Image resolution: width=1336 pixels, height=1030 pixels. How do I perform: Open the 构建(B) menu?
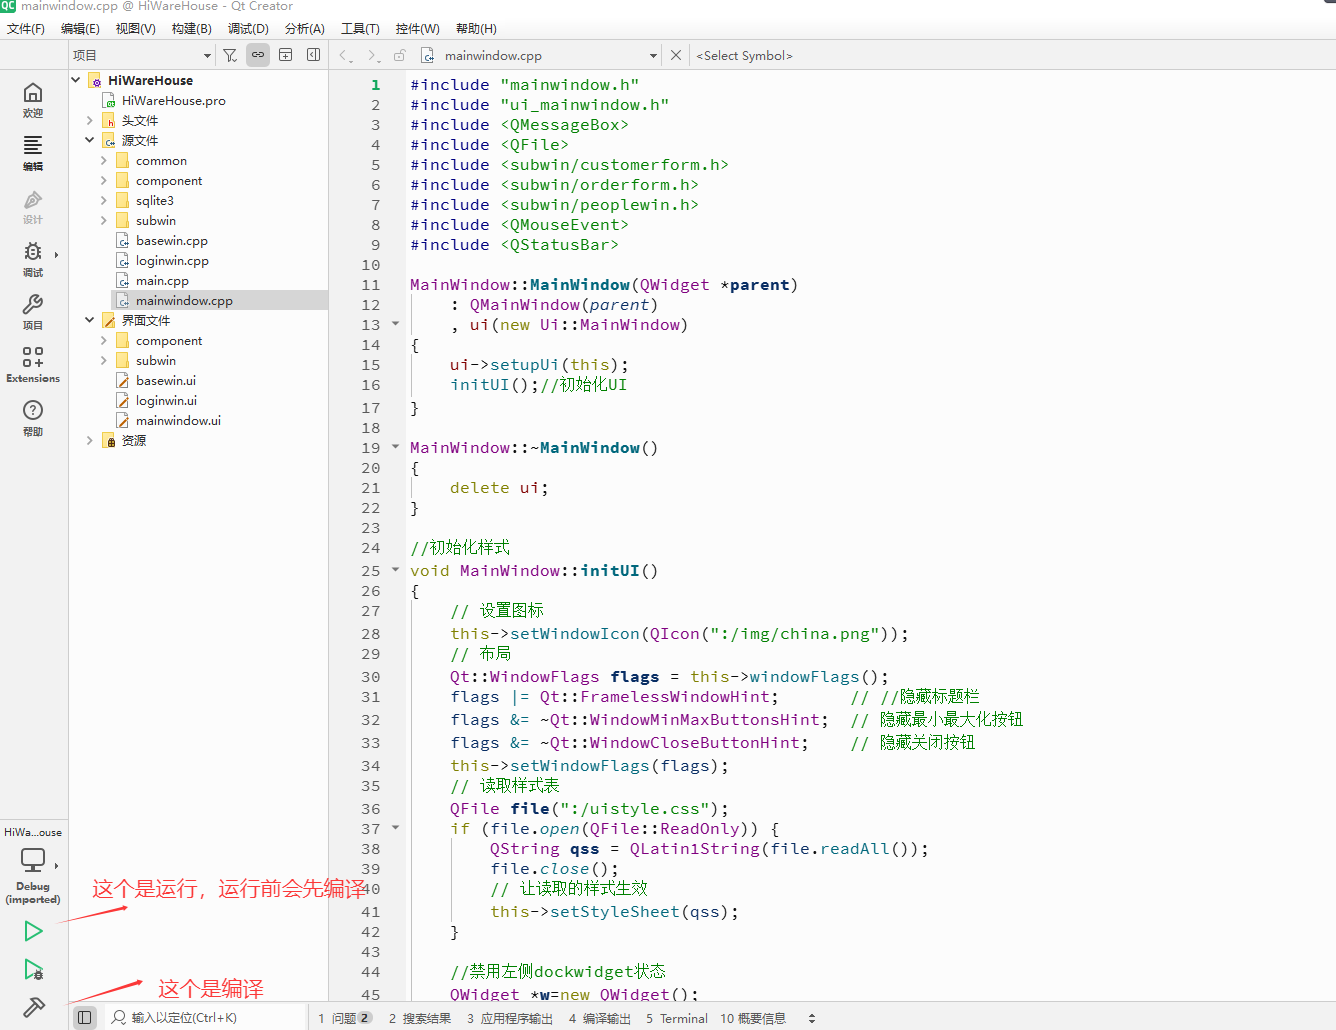pos(191,28)
